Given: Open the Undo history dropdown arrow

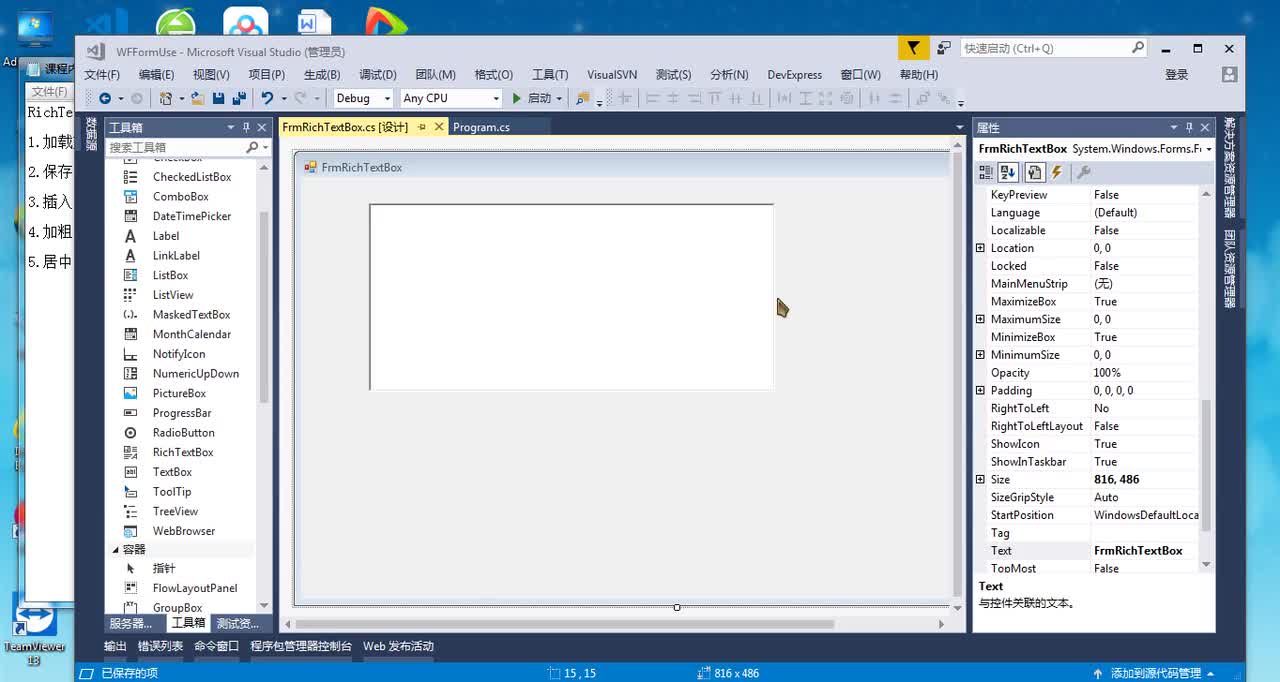Looking at the screenshot, I should [284, 98].
